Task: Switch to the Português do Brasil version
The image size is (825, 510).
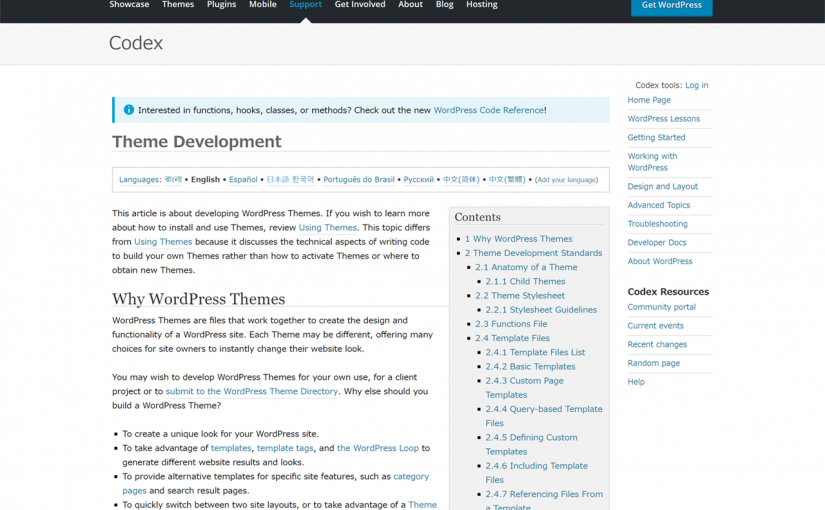Action: point(359,179)
